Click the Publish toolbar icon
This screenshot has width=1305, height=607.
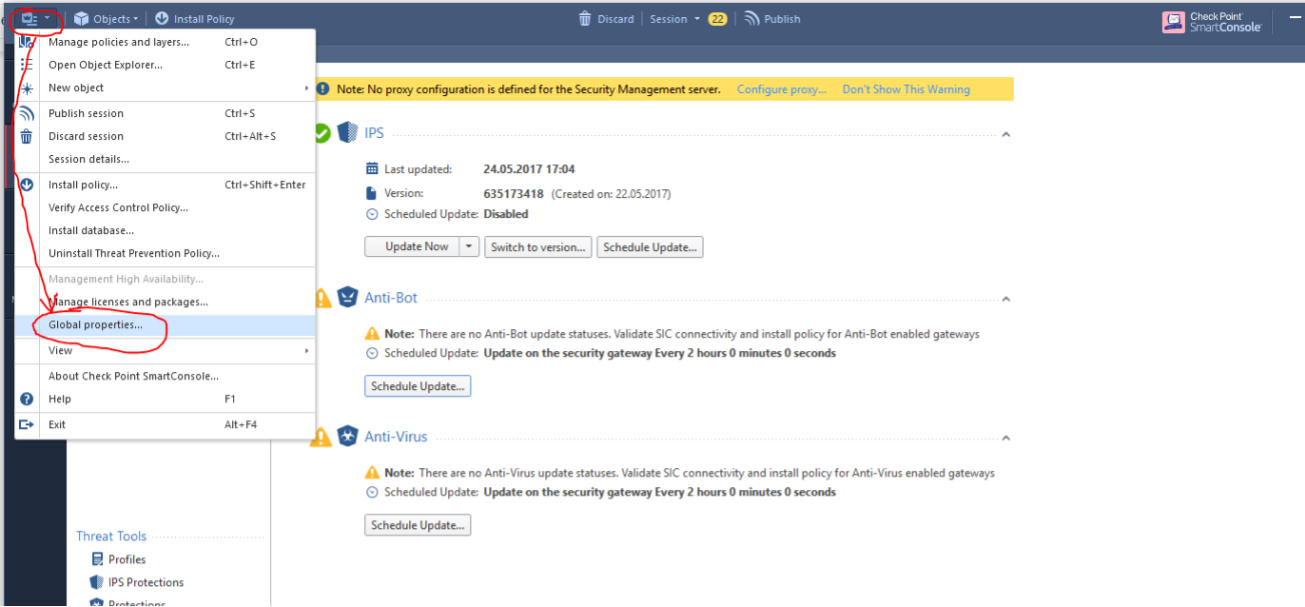[751, 19]
